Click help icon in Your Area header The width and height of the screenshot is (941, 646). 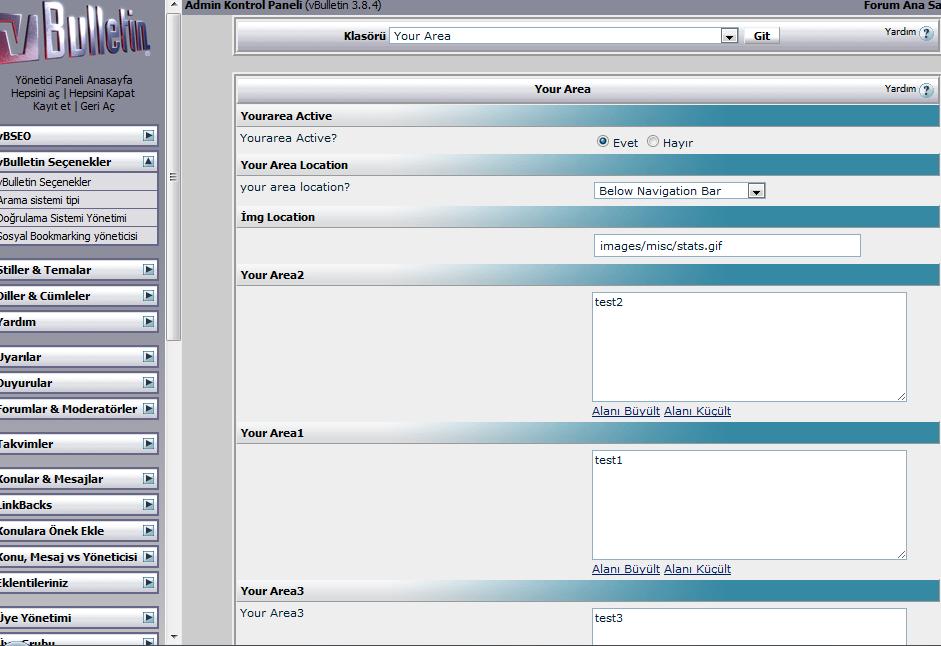point(926,90)
